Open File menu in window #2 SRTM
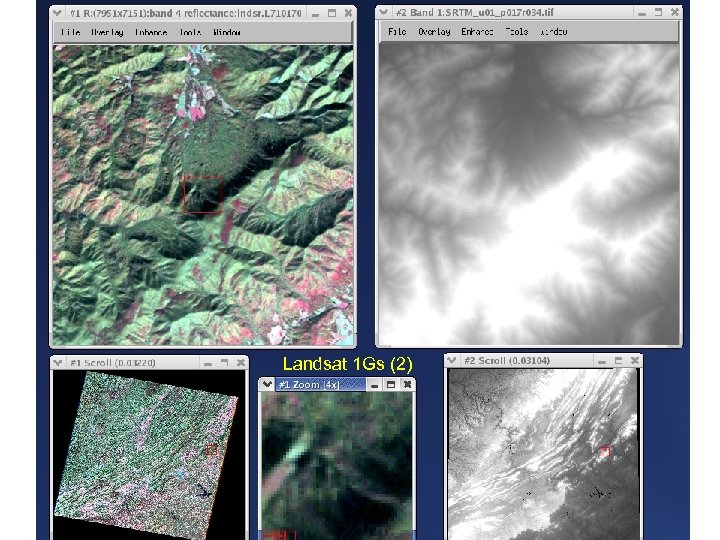Screen dimensions: 720x540 click(397, 32)
